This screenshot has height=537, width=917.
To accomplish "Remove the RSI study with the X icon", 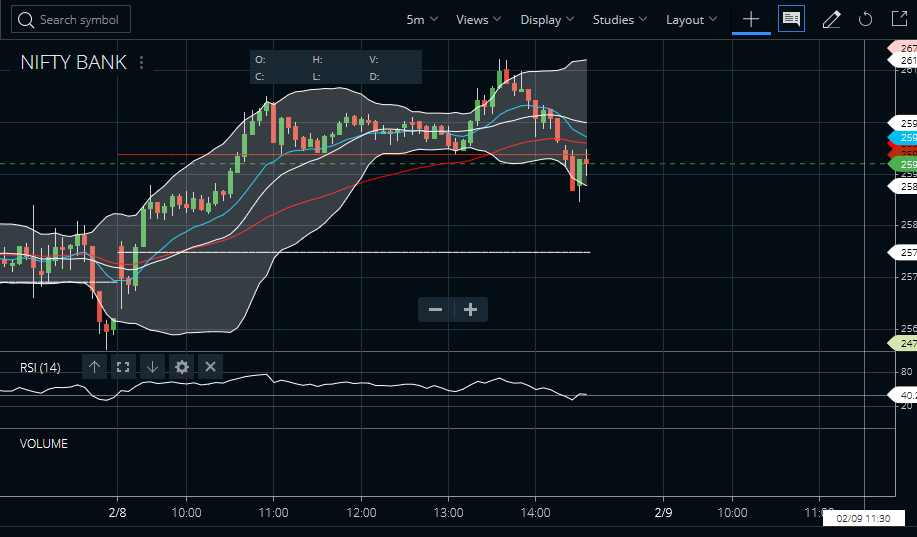I will pyautogui.click(x=211, y=367).
